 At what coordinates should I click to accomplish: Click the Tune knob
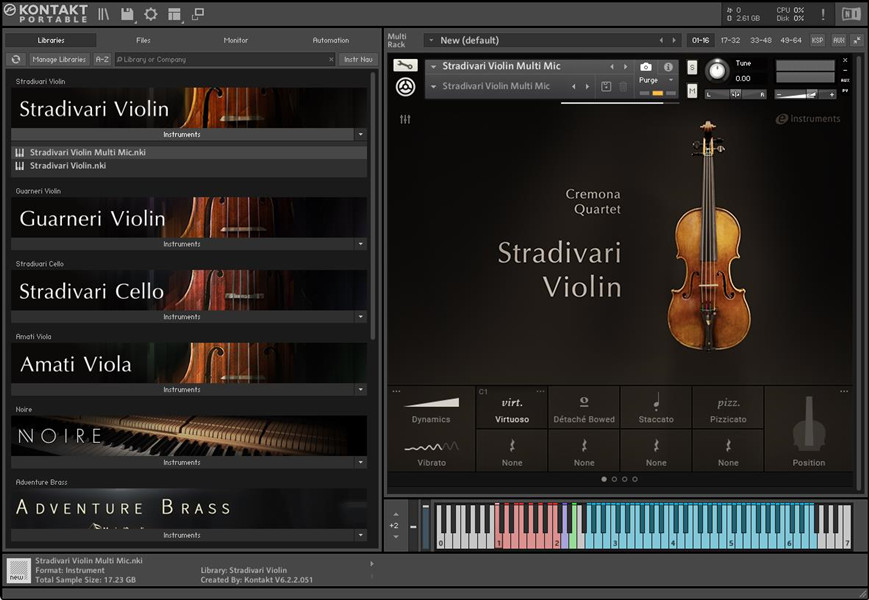pyautogui.click(x=716, y=70)
